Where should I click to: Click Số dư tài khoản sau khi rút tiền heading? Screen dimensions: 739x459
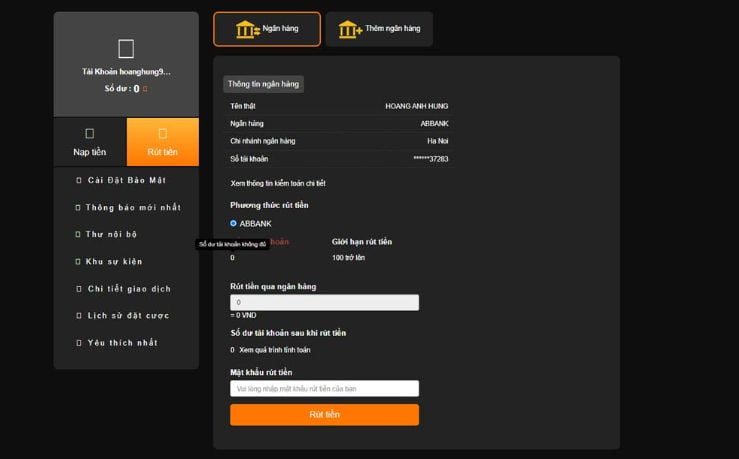coord(288,333)
